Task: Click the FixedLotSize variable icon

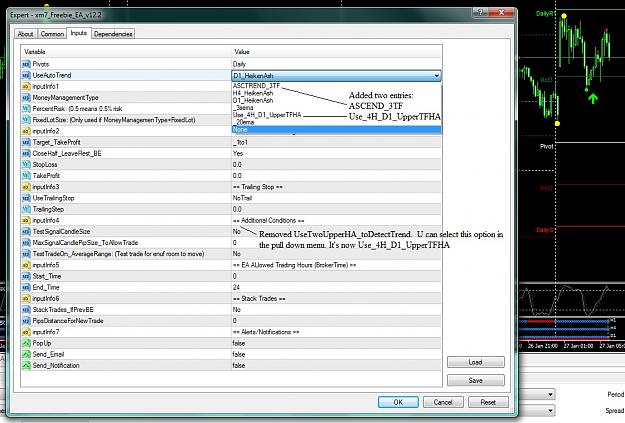Action: coord(26,120)
